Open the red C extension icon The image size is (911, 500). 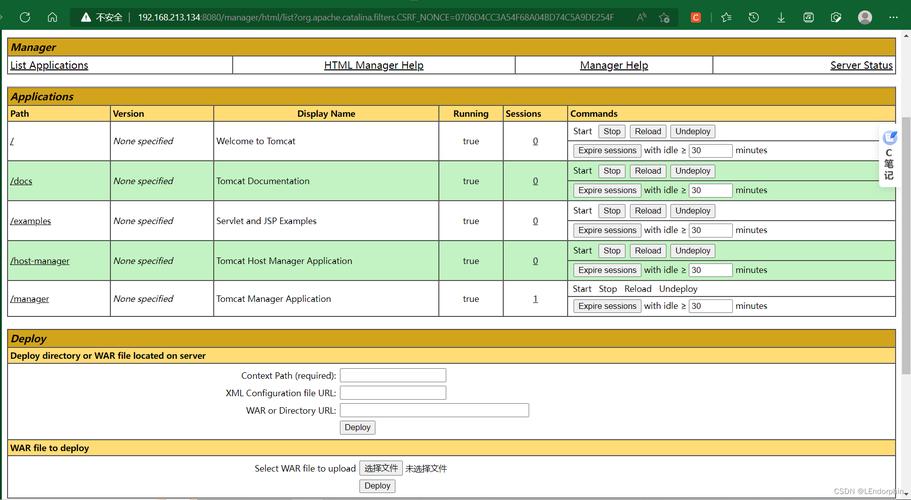coord(696,17)
